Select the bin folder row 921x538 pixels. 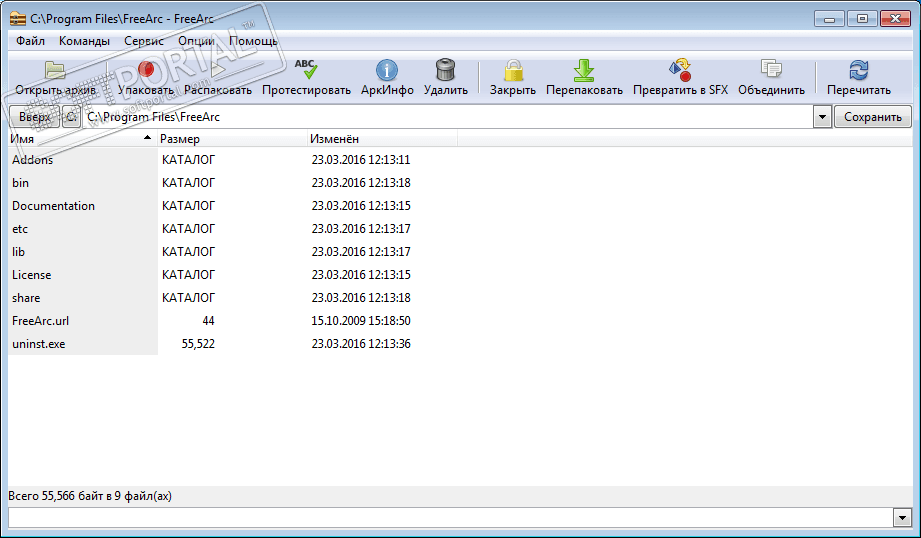[x=460, y=183]
